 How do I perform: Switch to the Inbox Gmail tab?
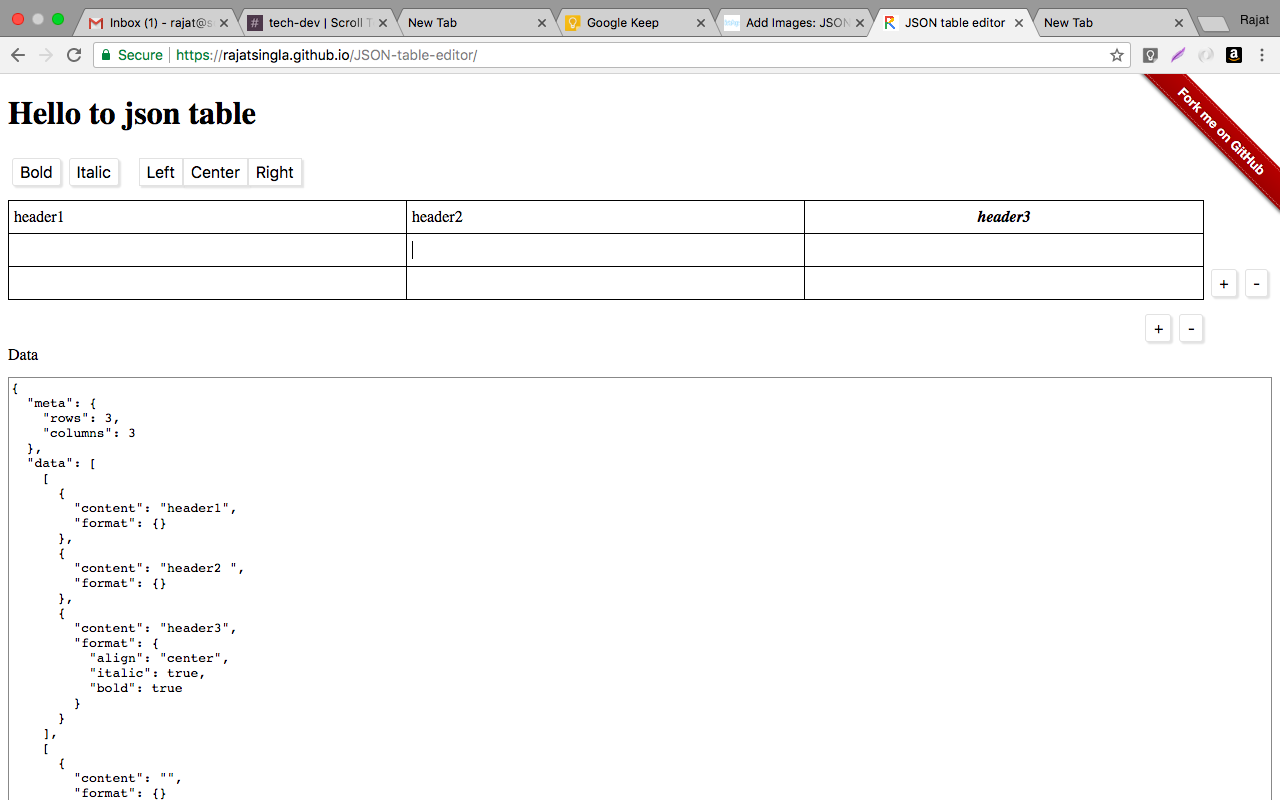click(x=156, y=23)
